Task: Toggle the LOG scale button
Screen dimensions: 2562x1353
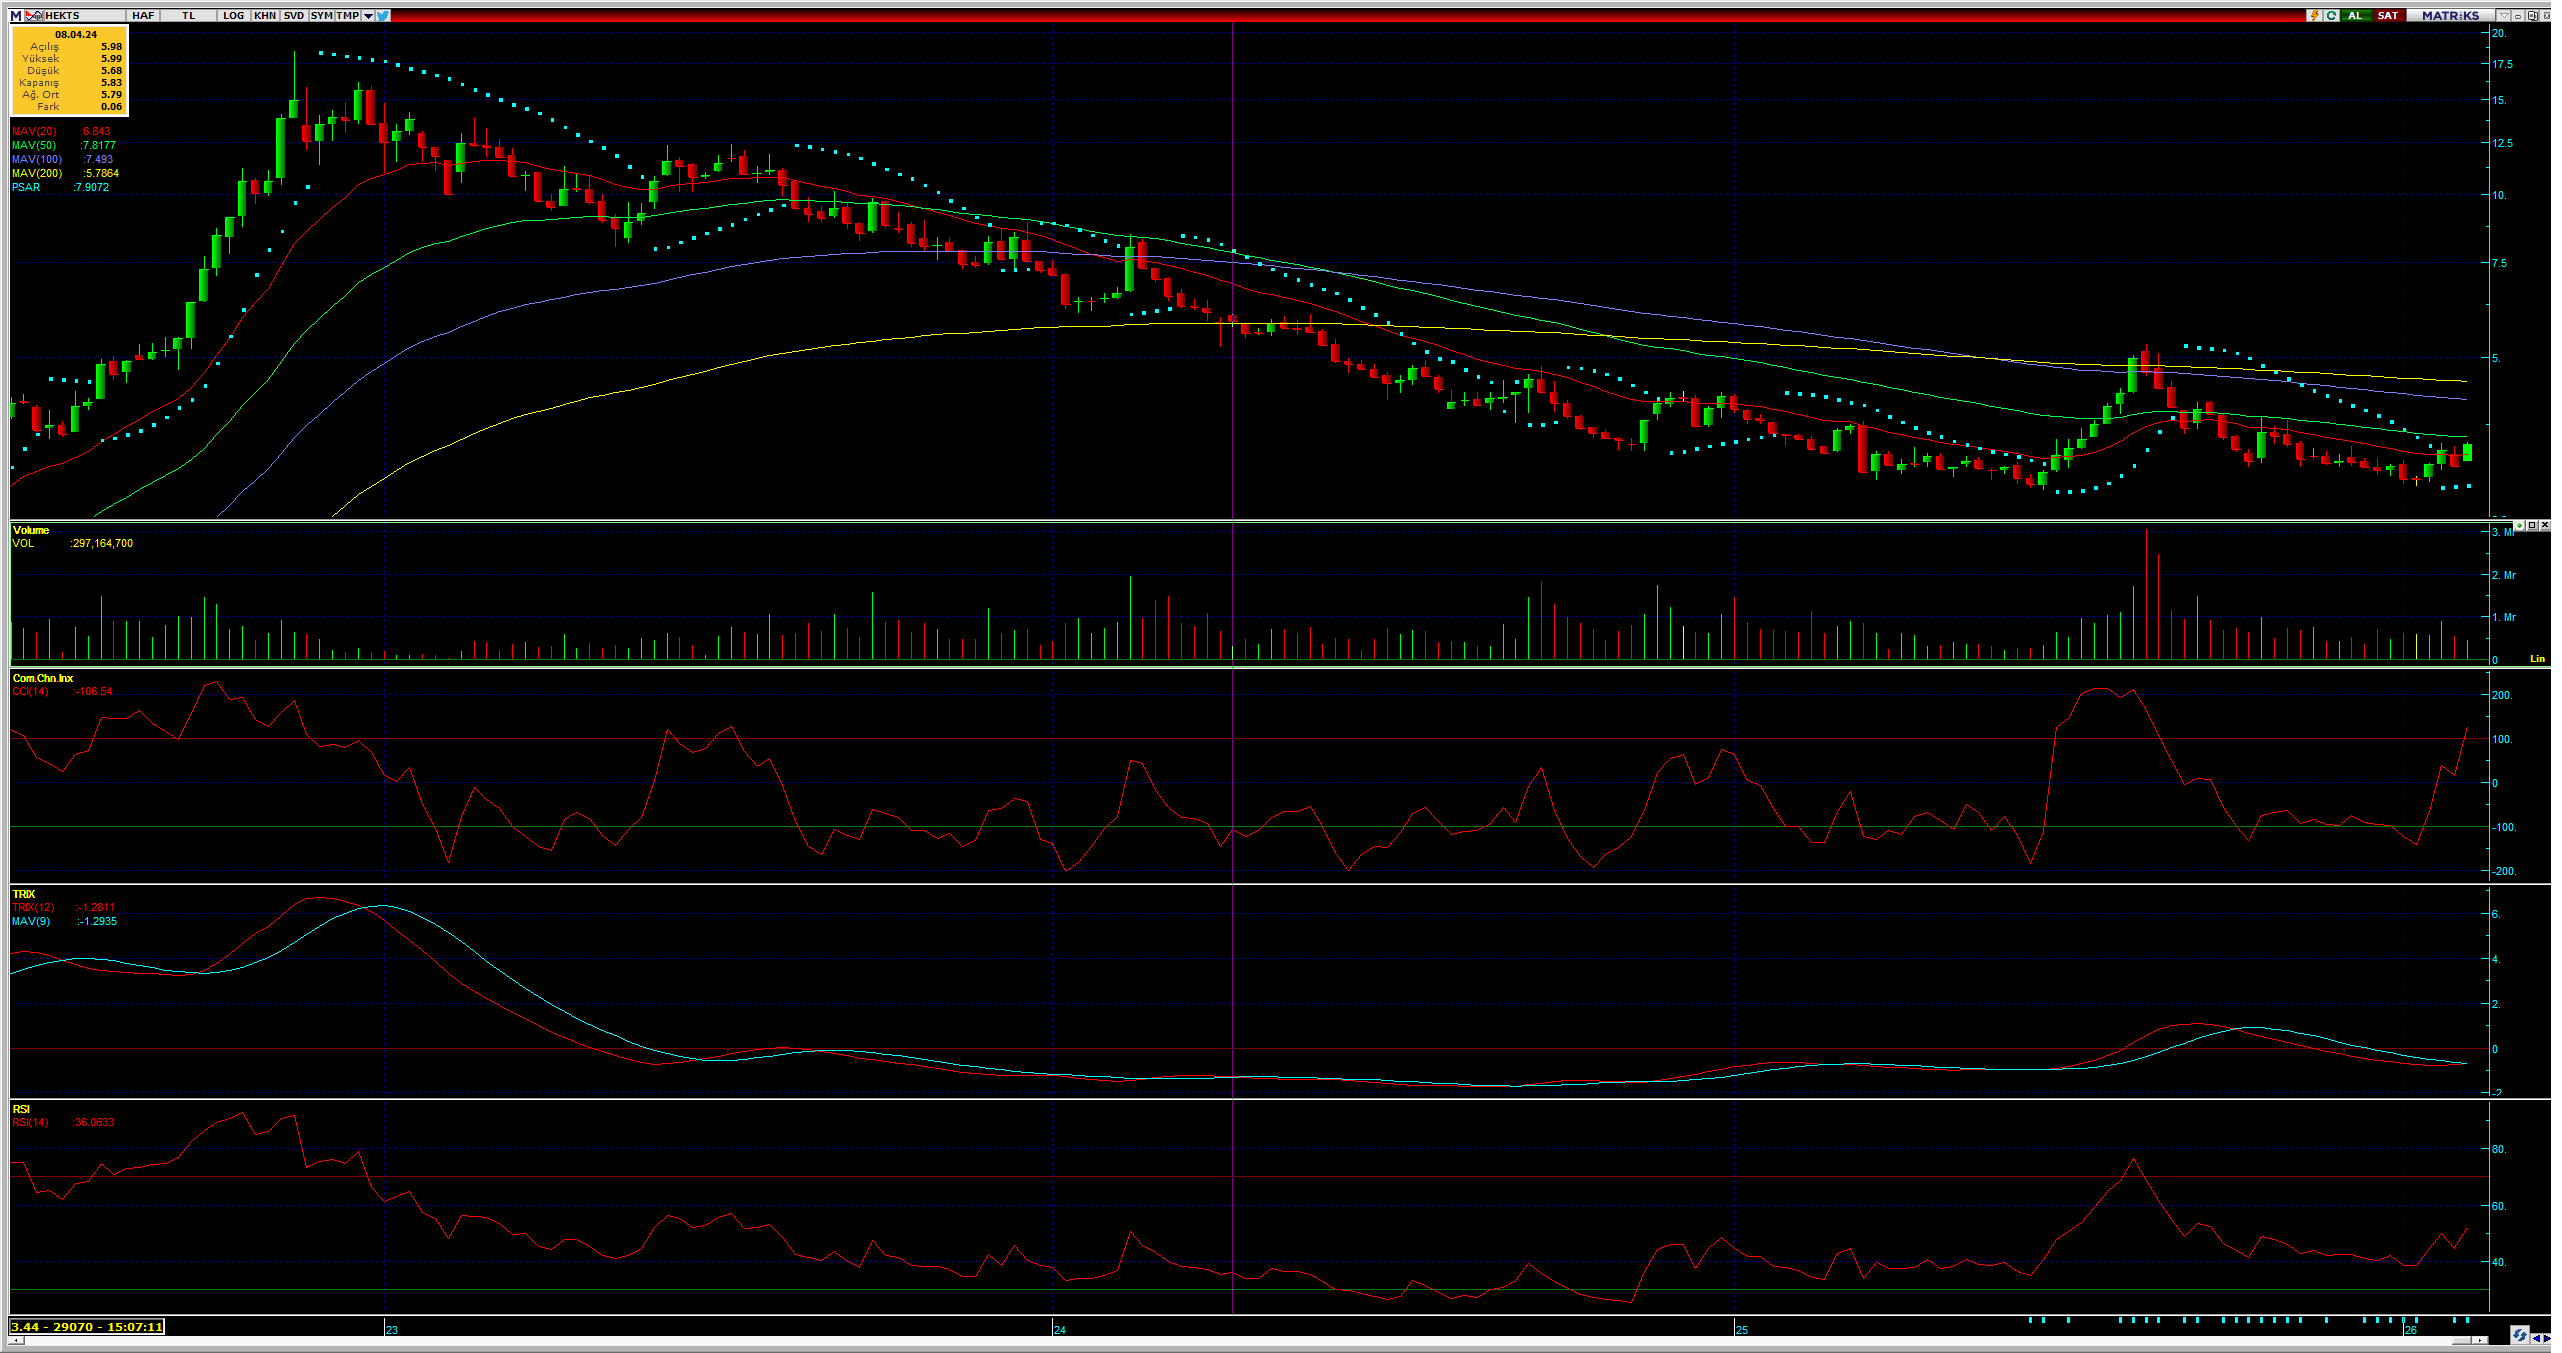Action: (233, 15)
